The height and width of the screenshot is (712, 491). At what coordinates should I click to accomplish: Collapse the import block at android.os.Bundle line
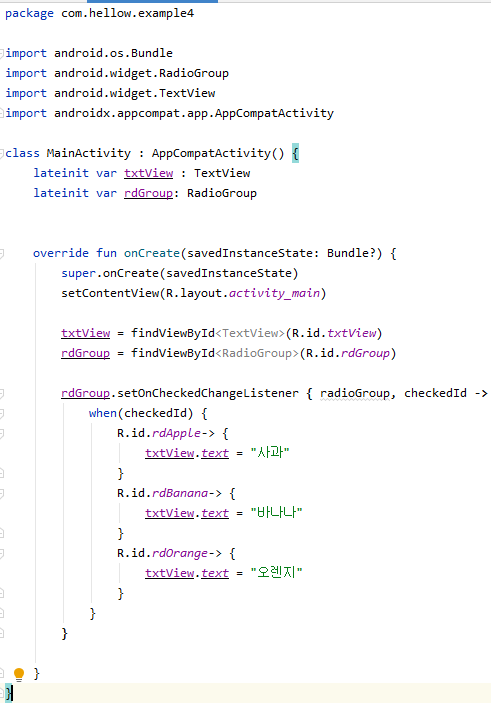(2, 54)
